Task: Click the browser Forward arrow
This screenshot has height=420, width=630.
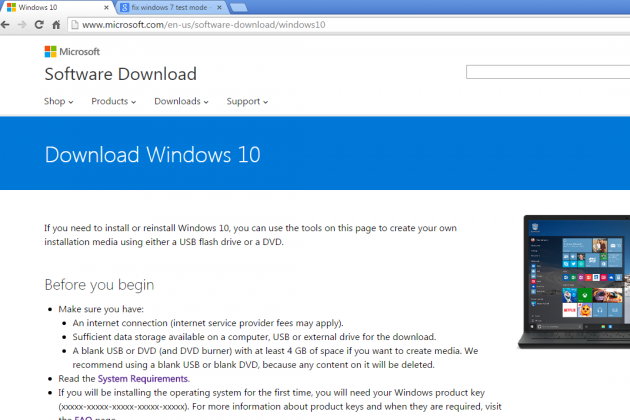Action: tap(22, 25)
